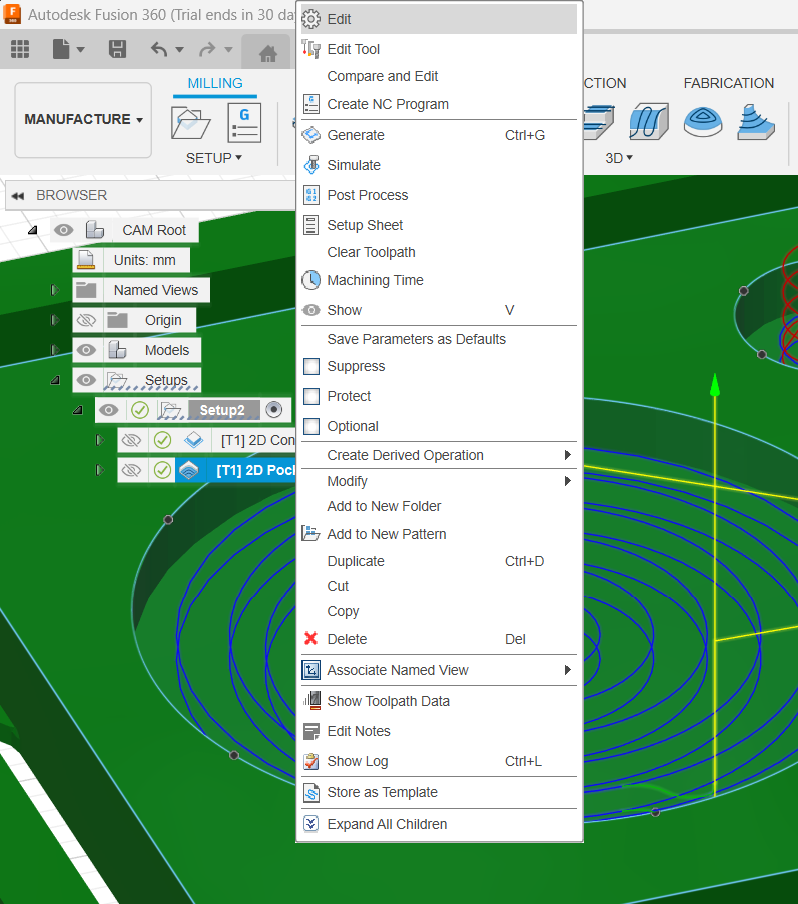Click the Edit Notes icon
Viewport: 798px width, 904px height.
click(x=311, y=731)
